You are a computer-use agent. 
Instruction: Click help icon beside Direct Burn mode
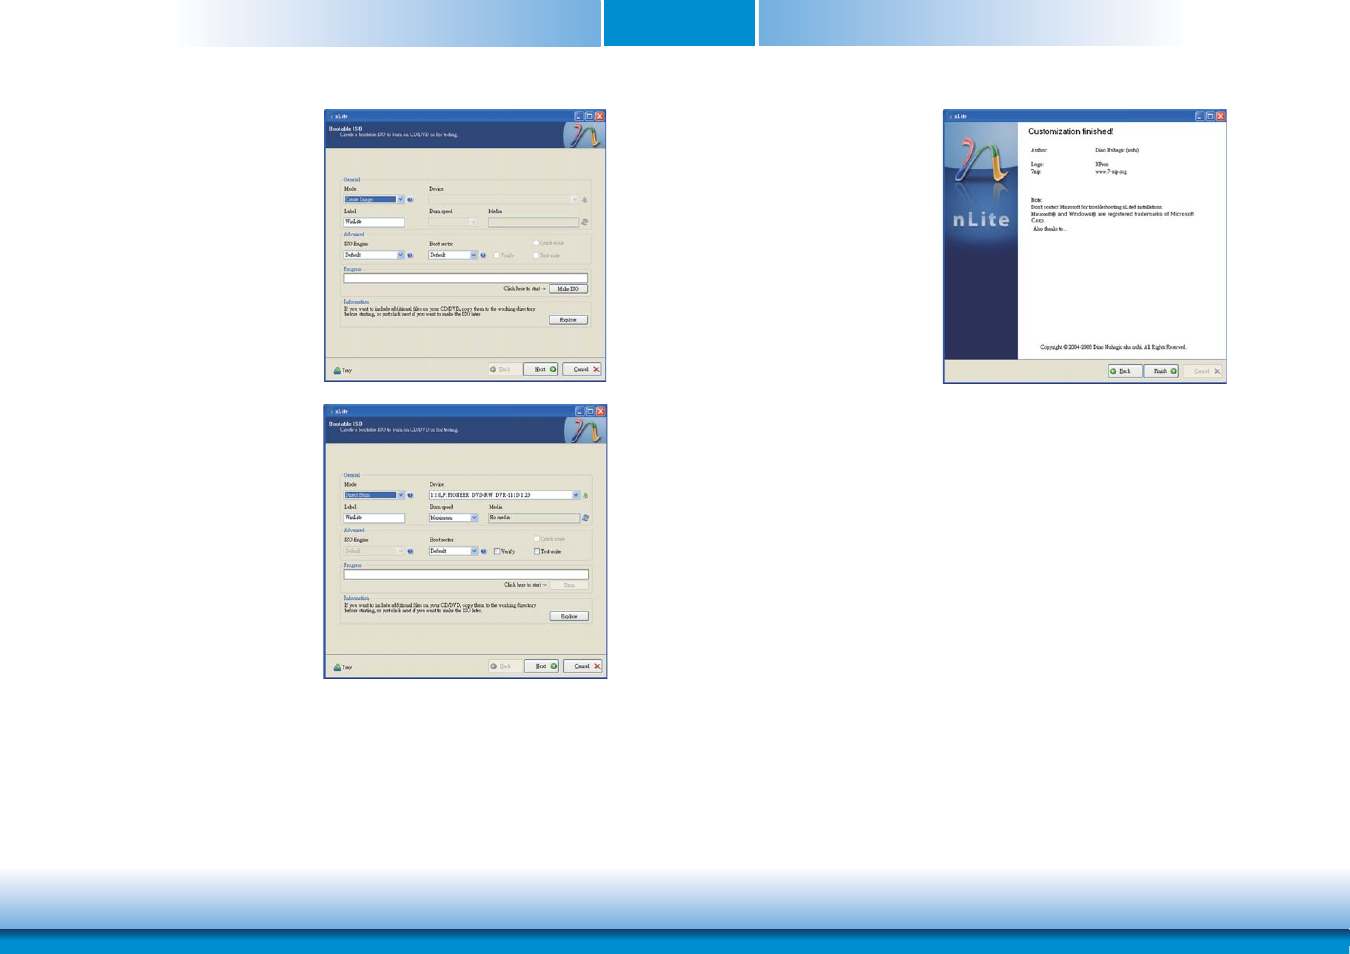coord(410,495)
